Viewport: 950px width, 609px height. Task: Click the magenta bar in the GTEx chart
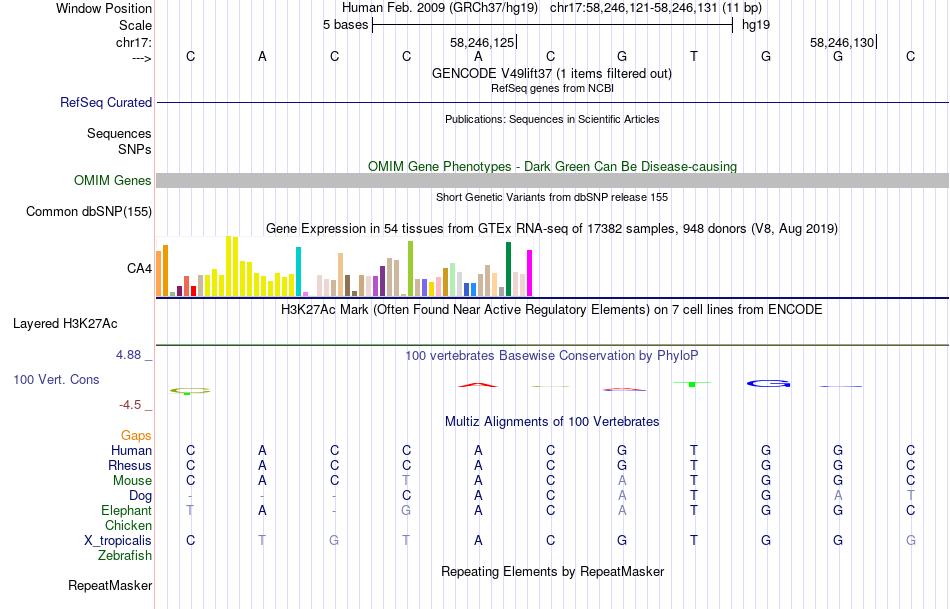(530, 273)
